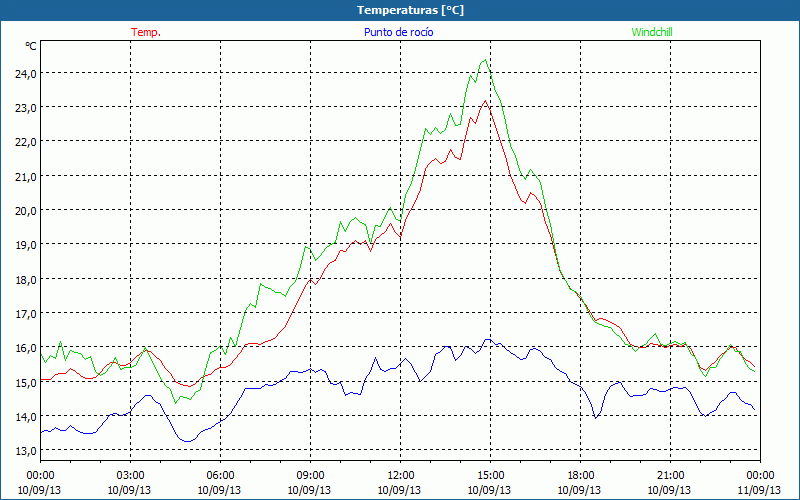Viewport: 800px width, 500px height.
Task: Click the '14,0' y-axis value
Action: pos(26,417)
